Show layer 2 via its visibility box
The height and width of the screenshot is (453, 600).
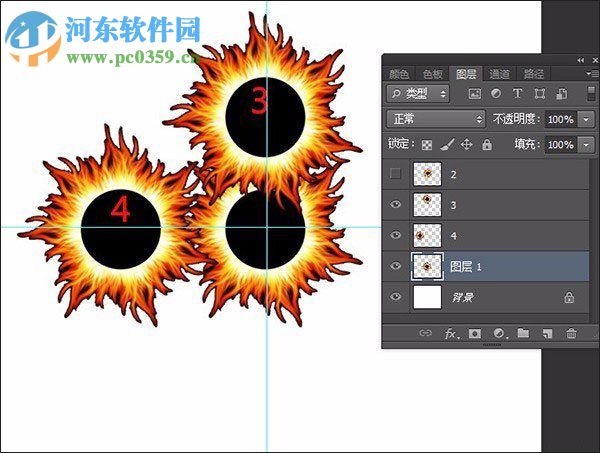click(x=395, y=174)
